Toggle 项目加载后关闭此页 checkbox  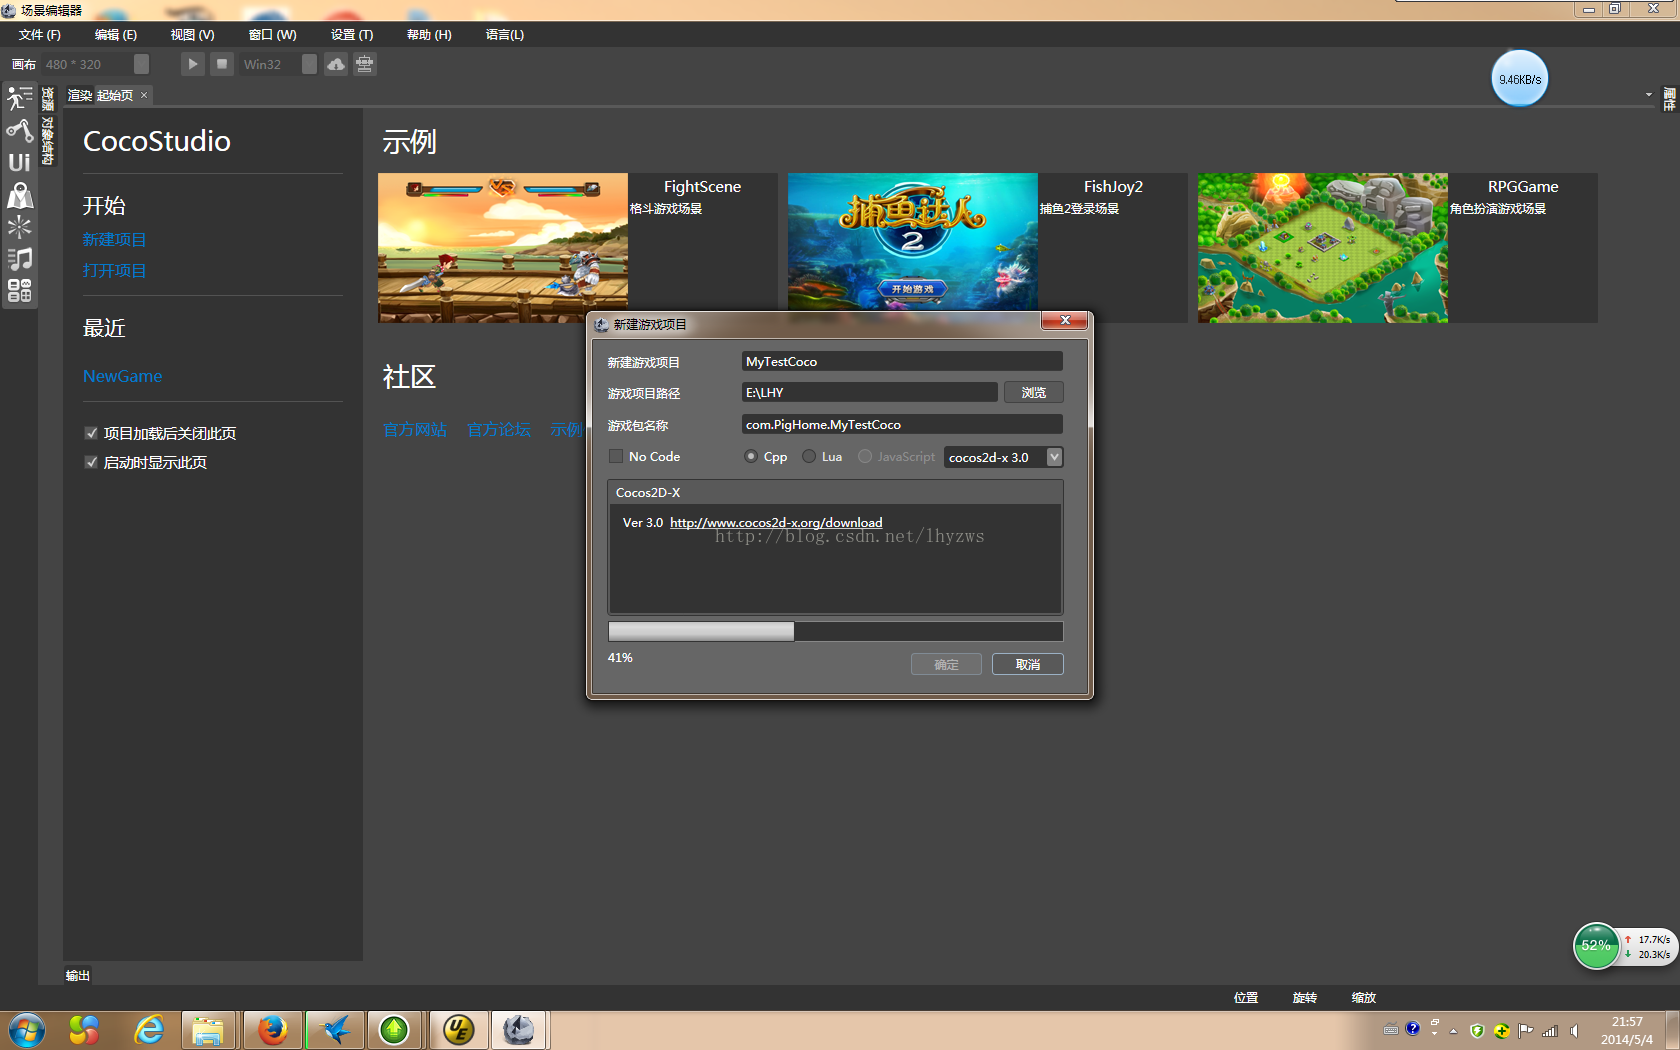coord(91,433)
